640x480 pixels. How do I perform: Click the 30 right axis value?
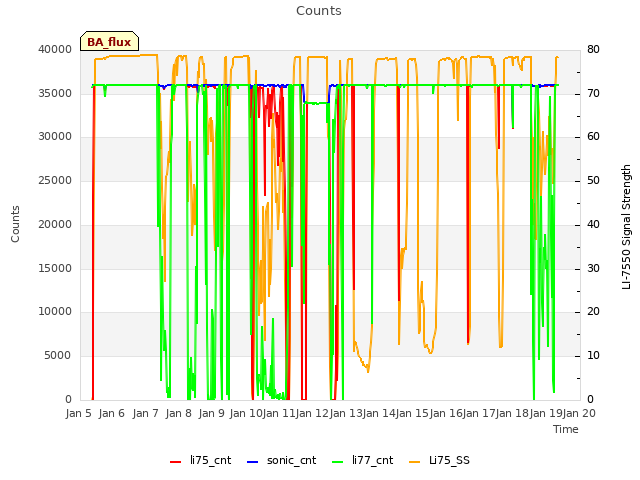(x=593, y=269)
